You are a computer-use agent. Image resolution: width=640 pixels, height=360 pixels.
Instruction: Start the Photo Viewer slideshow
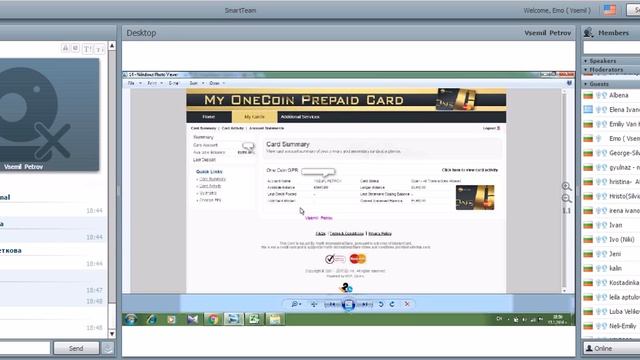point(348,304)
